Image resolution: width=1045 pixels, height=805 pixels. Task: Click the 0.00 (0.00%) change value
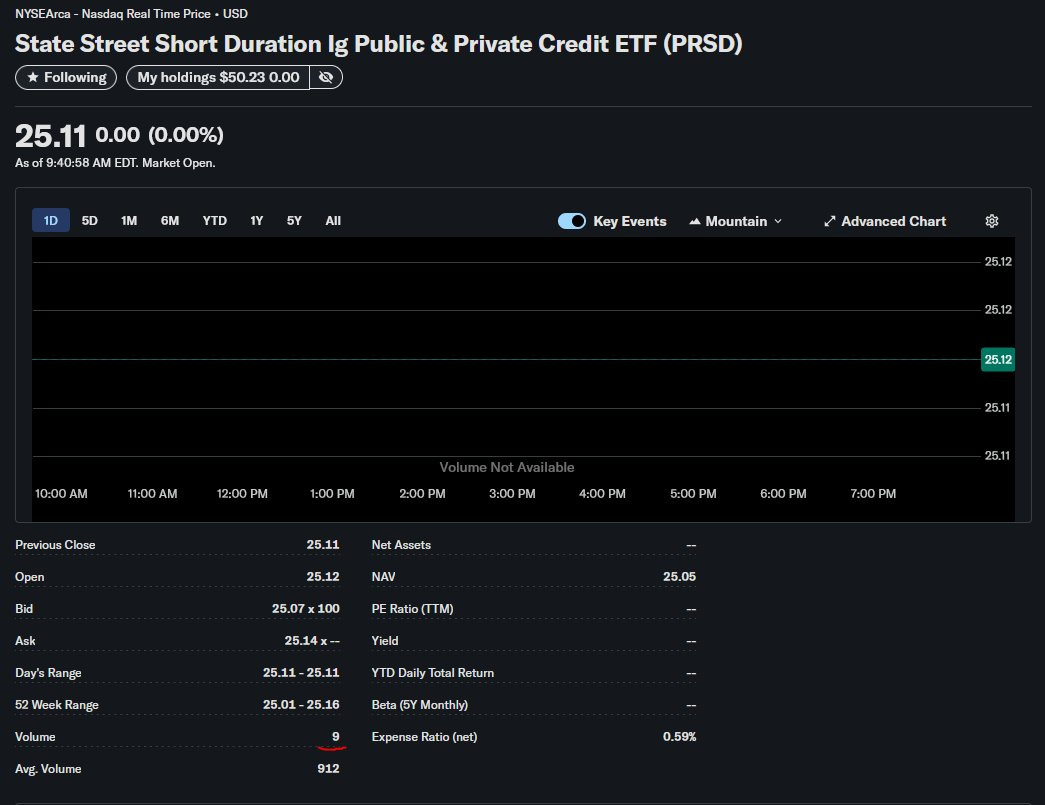(x=159, y=135)
